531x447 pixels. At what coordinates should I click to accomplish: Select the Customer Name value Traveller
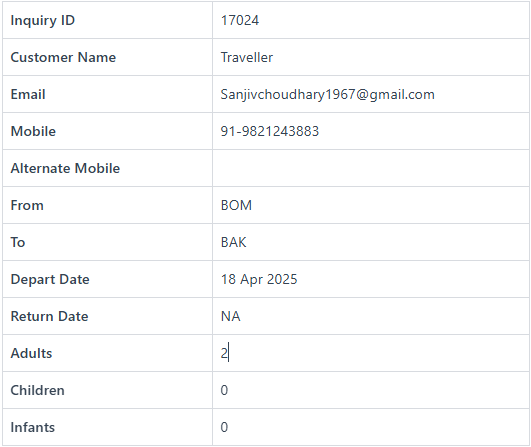click(247, 57)
